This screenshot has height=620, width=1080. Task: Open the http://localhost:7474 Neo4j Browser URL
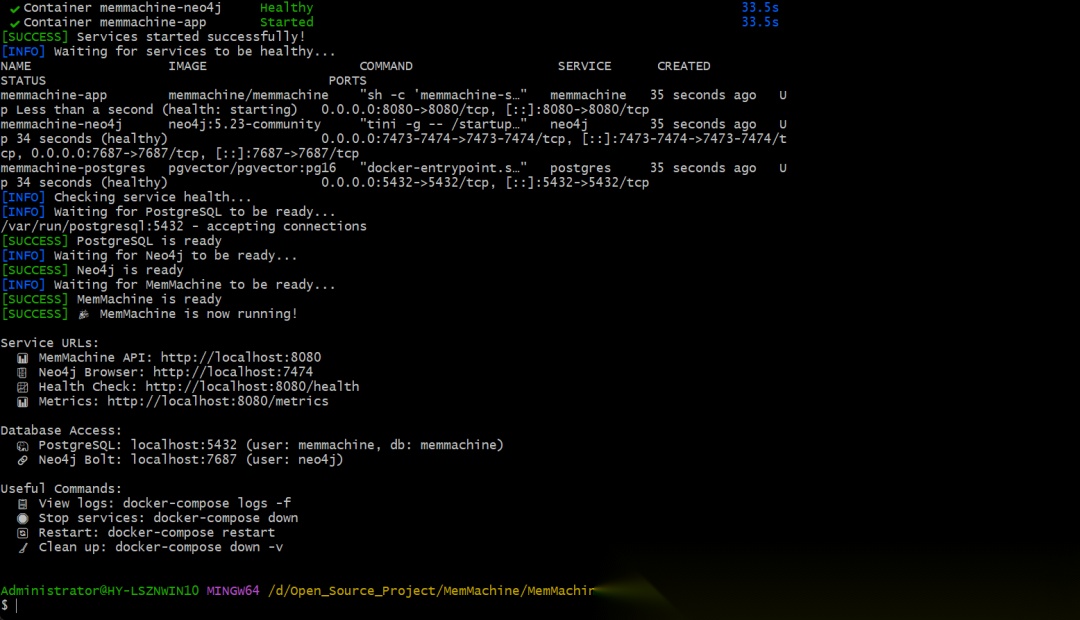233,372
